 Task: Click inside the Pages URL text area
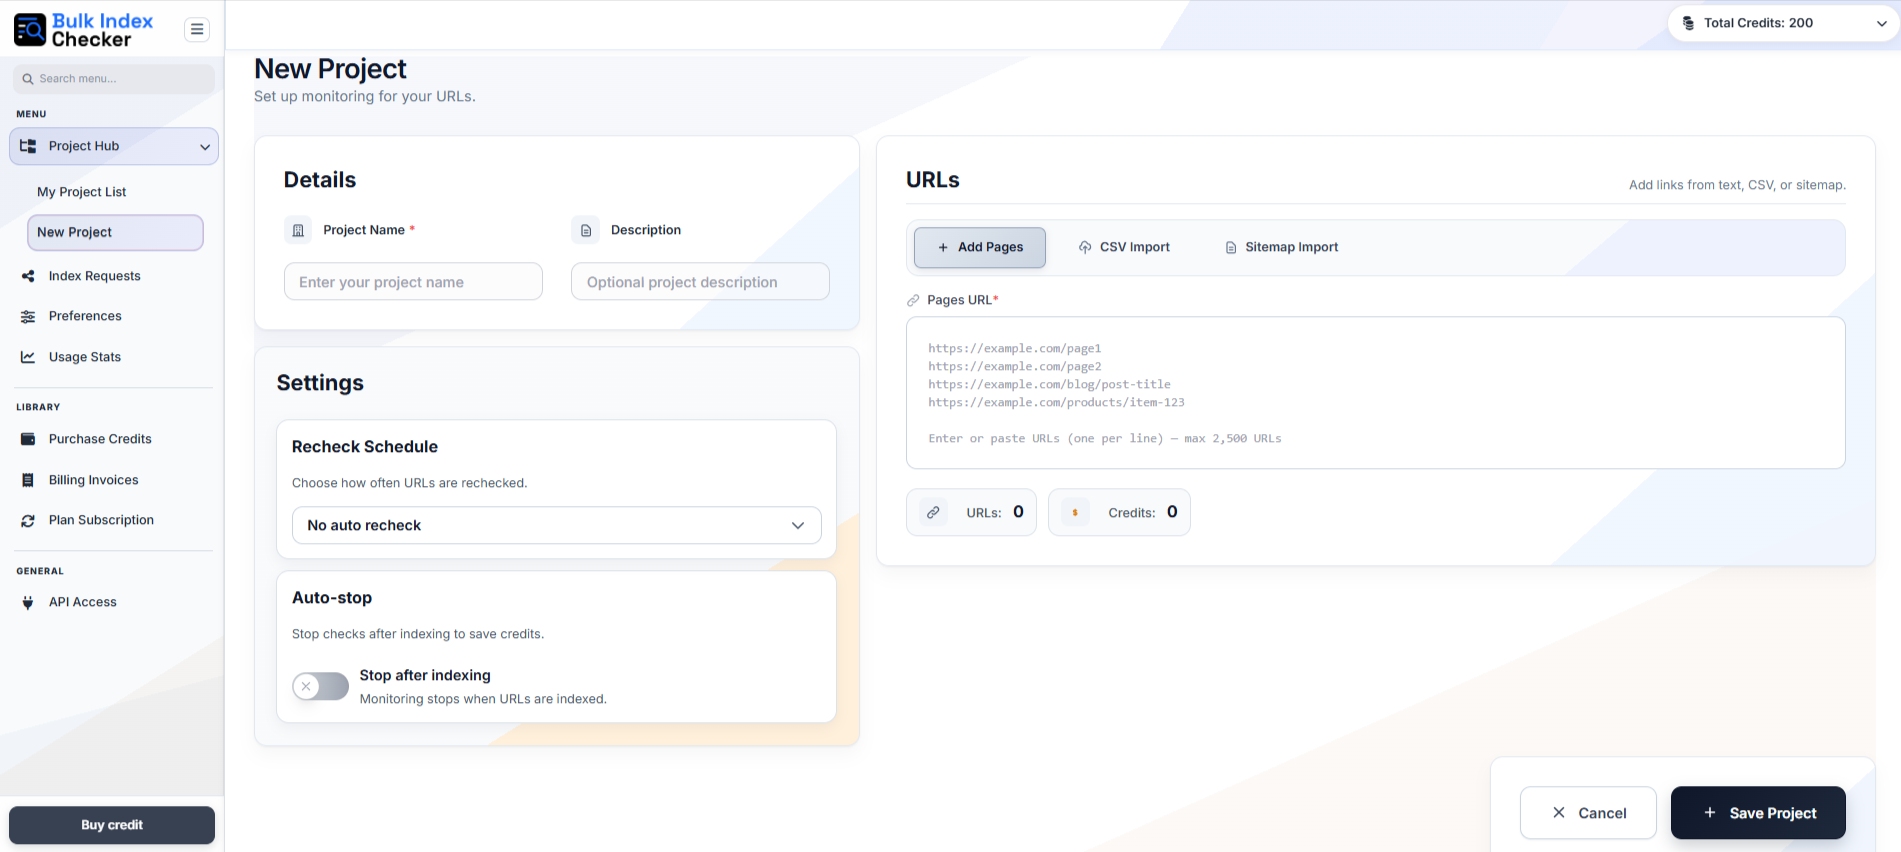click(1375, 393)
